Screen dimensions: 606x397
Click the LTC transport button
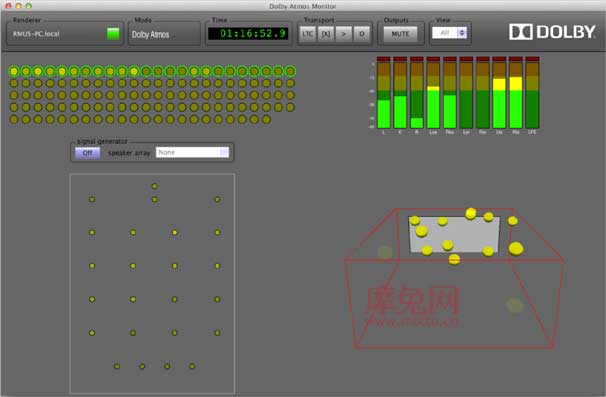pos(308,34)
